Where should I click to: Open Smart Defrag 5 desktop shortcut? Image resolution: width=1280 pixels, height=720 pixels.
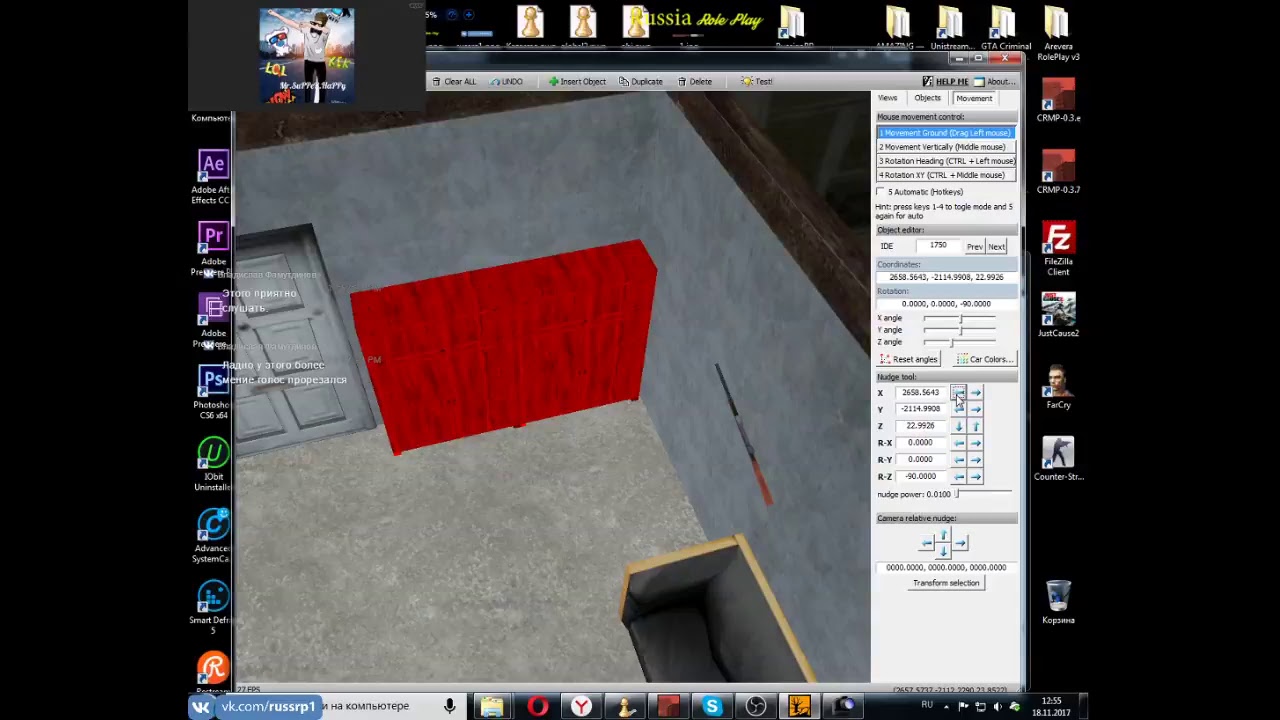click(x=212, y=608)
